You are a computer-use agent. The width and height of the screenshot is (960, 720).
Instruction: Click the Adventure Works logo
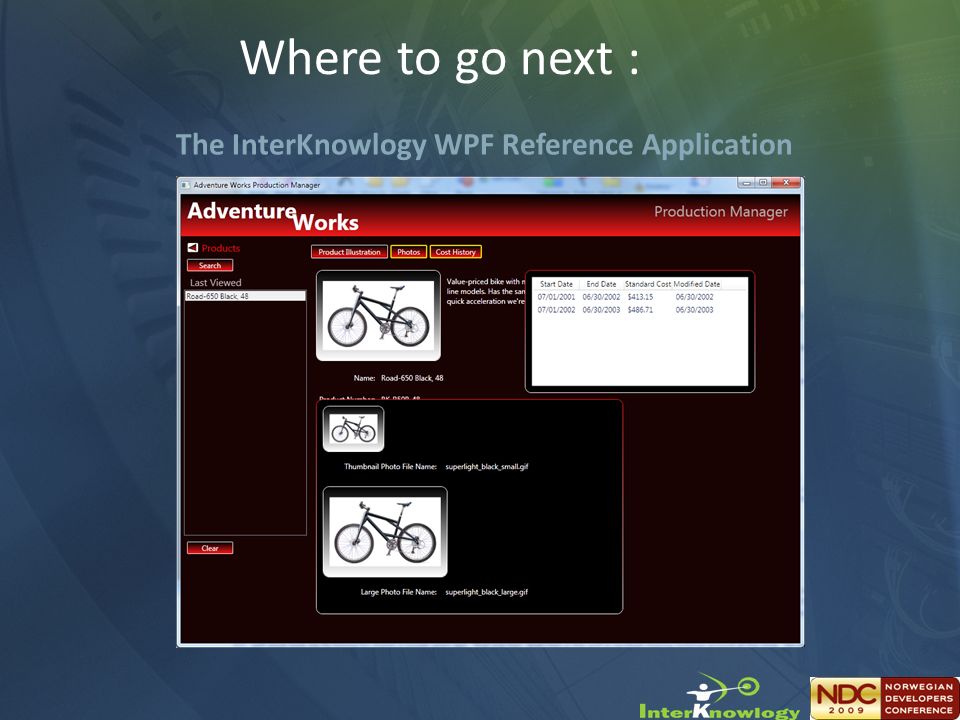click(x=272, y=216)
